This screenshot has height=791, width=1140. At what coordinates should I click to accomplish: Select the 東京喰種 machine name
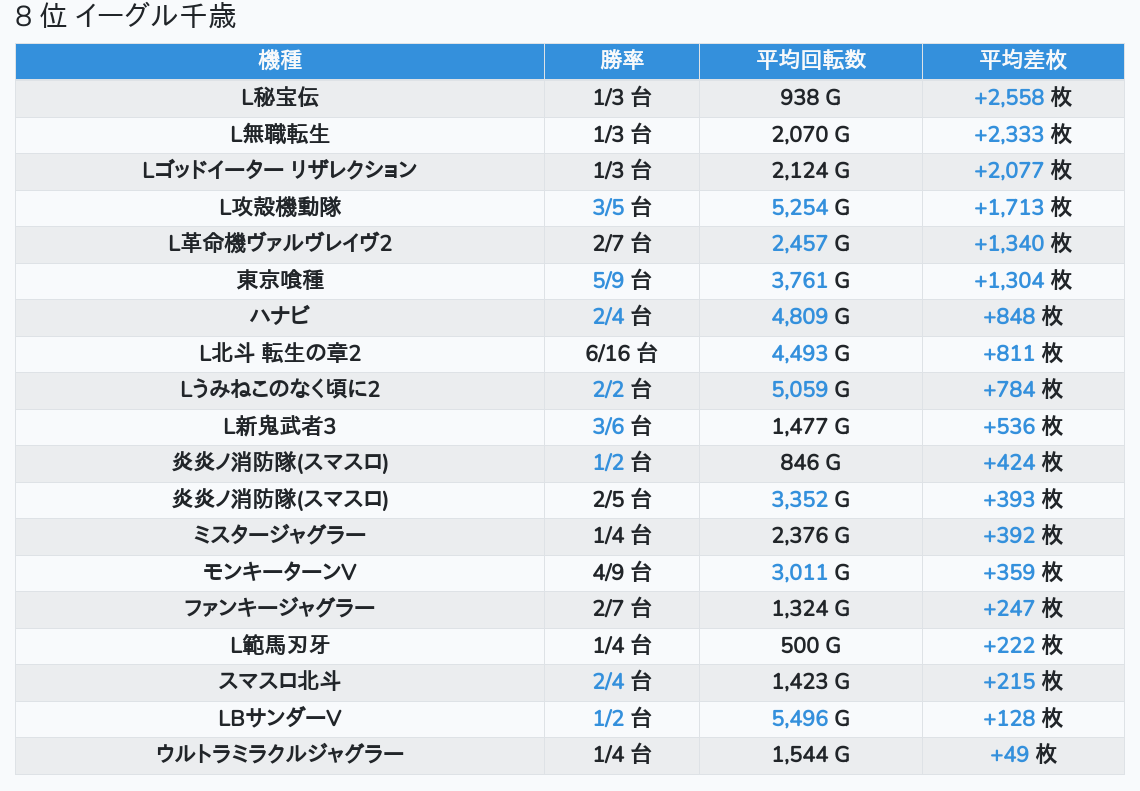(x=280, y=280)
